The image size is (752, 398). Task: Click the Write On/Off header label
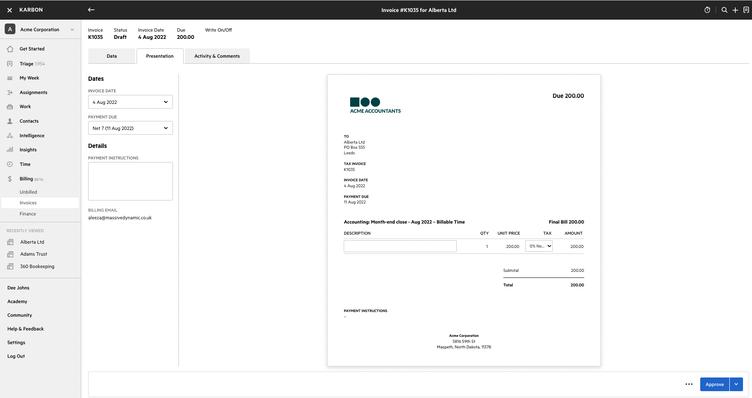(x=218, y=30)
